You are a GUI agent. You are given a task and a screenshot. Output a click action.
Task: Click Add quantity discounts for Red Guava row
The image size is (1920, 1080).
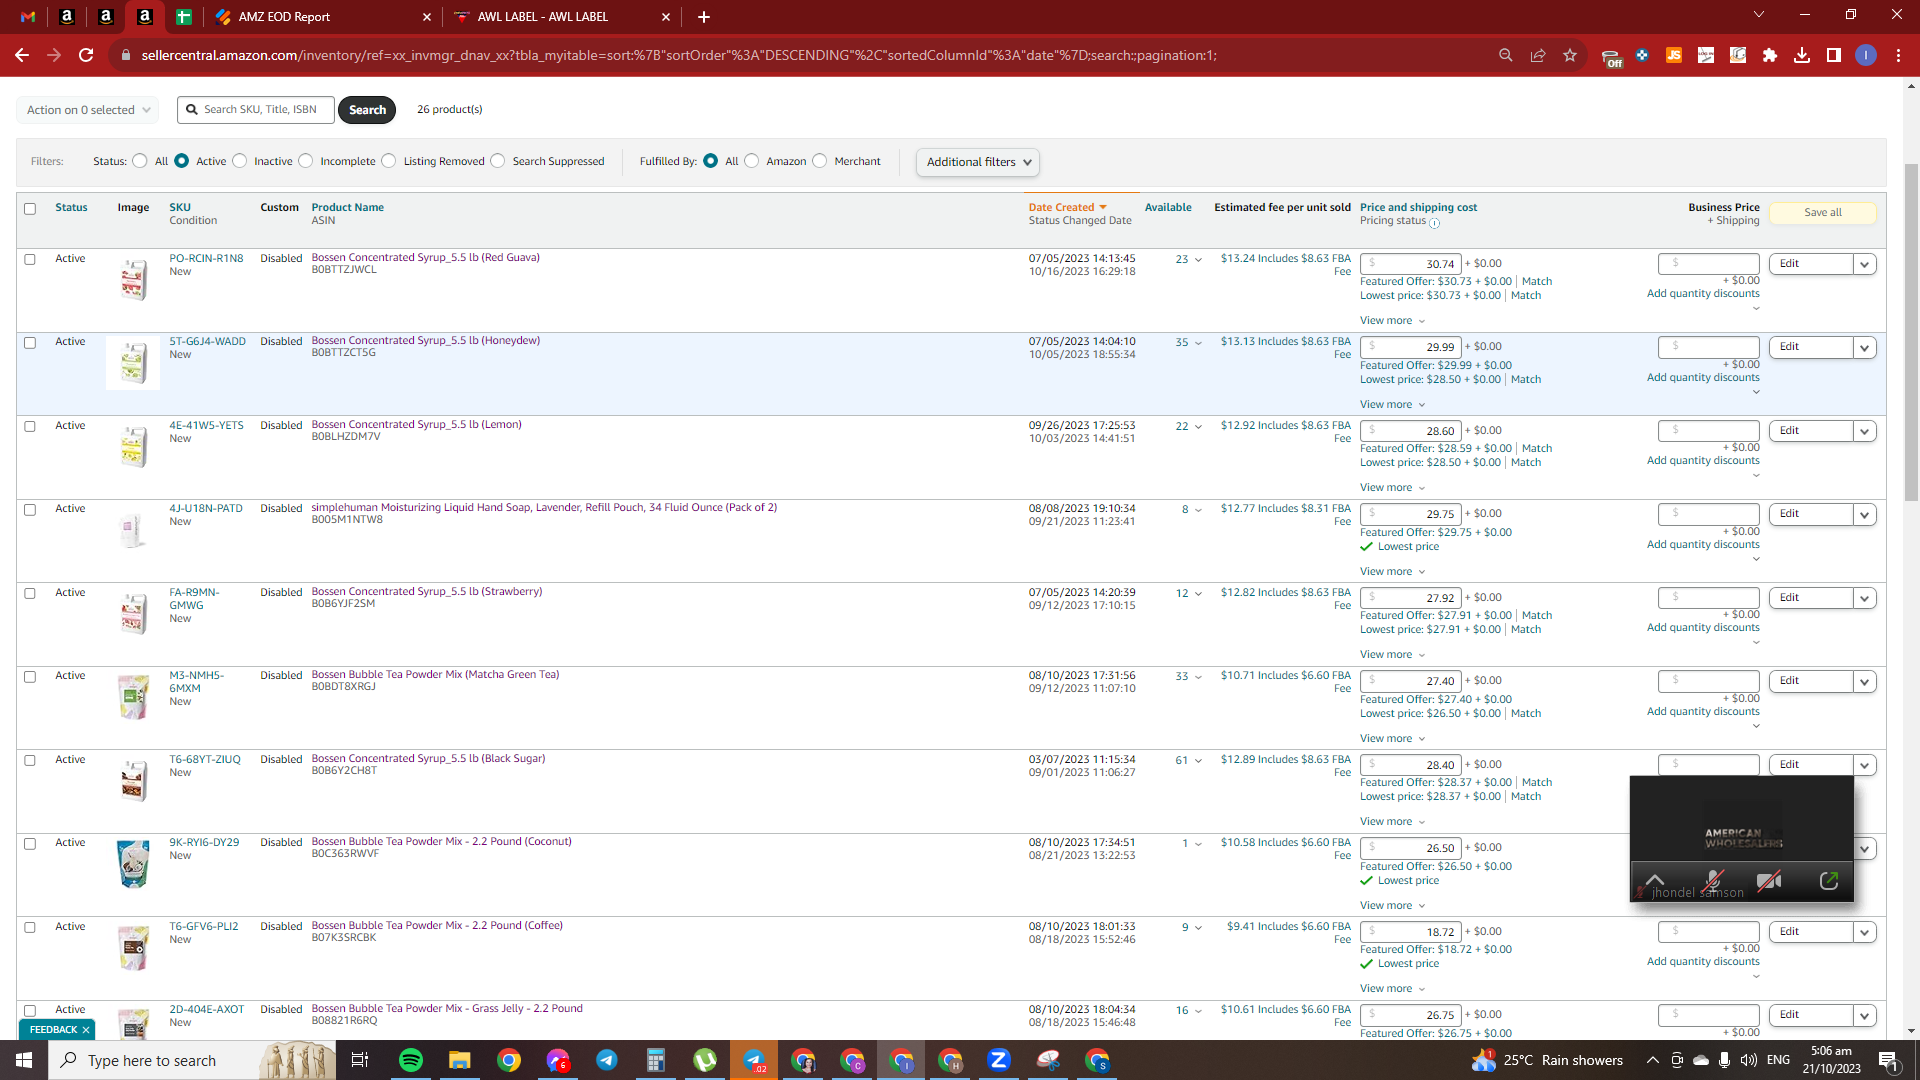(1703, 294)
